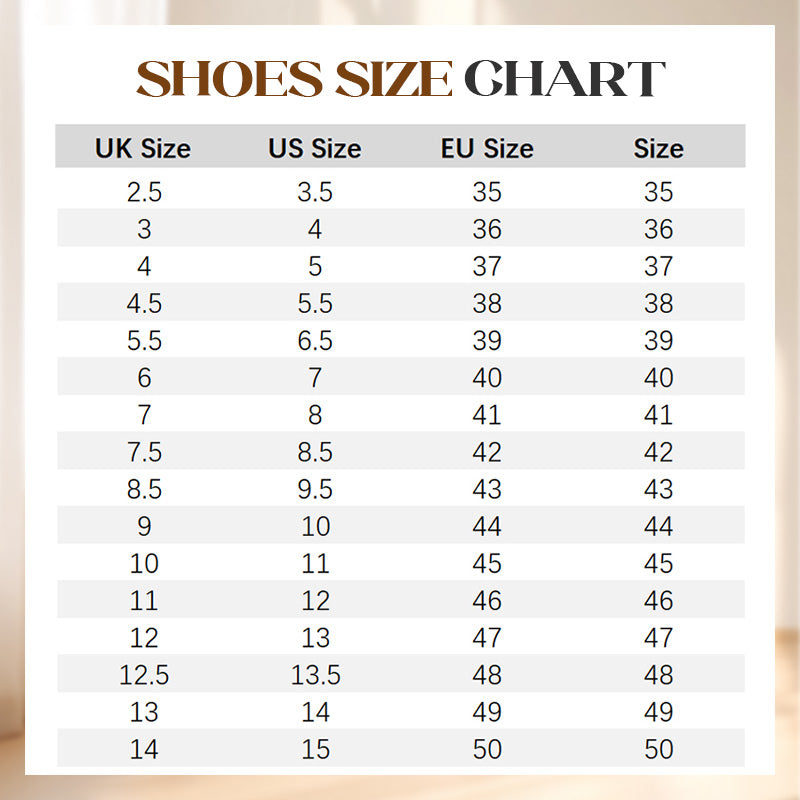
Task: Click the US Size column header
Action: pyautogui.click(x=314, y=149)
